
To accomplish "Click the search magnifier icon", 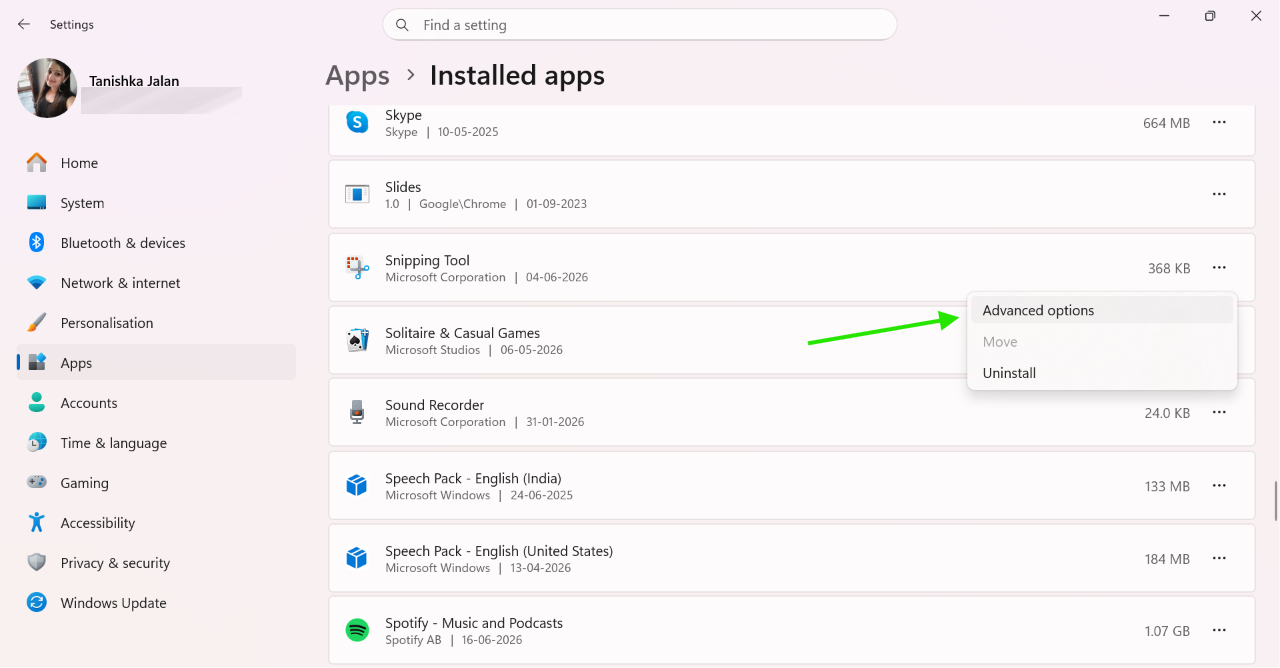I will [402, 25].
